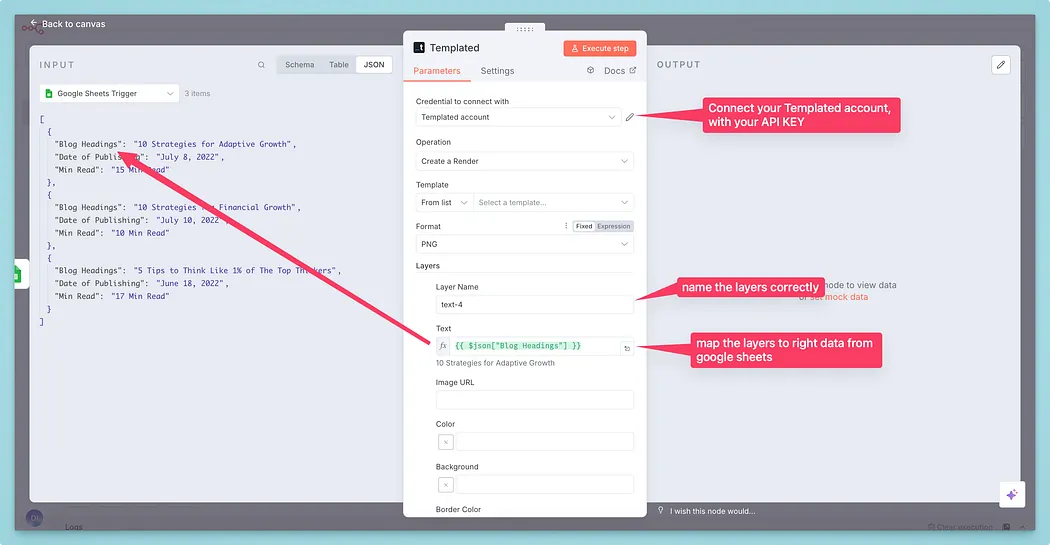Select the "July 10, 2022" JSON value
Image resolution: width=1050 pixels, height=545 pixels.
(x=190, y=220)
